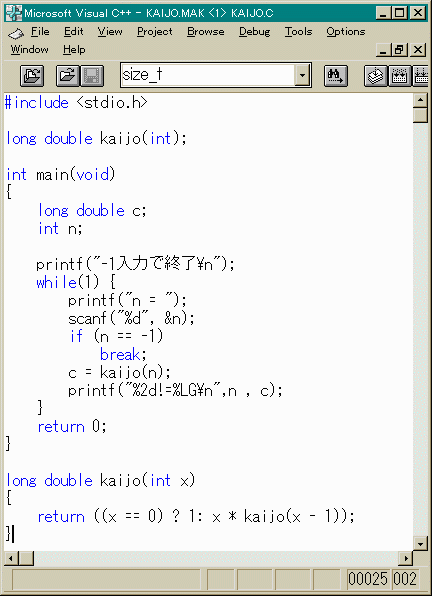Click the Build project toolbar icon

[x=399, y=75]
